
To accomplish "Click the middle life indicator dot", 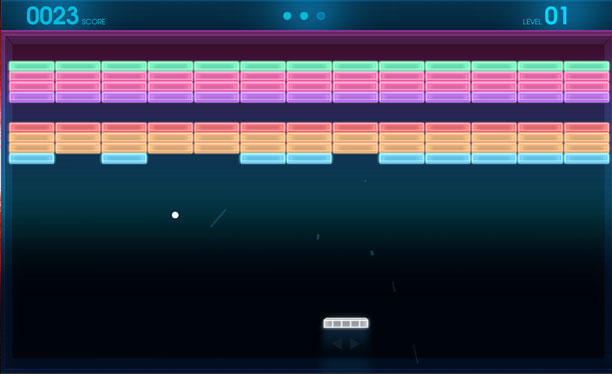I will click(x=304, y=16).
